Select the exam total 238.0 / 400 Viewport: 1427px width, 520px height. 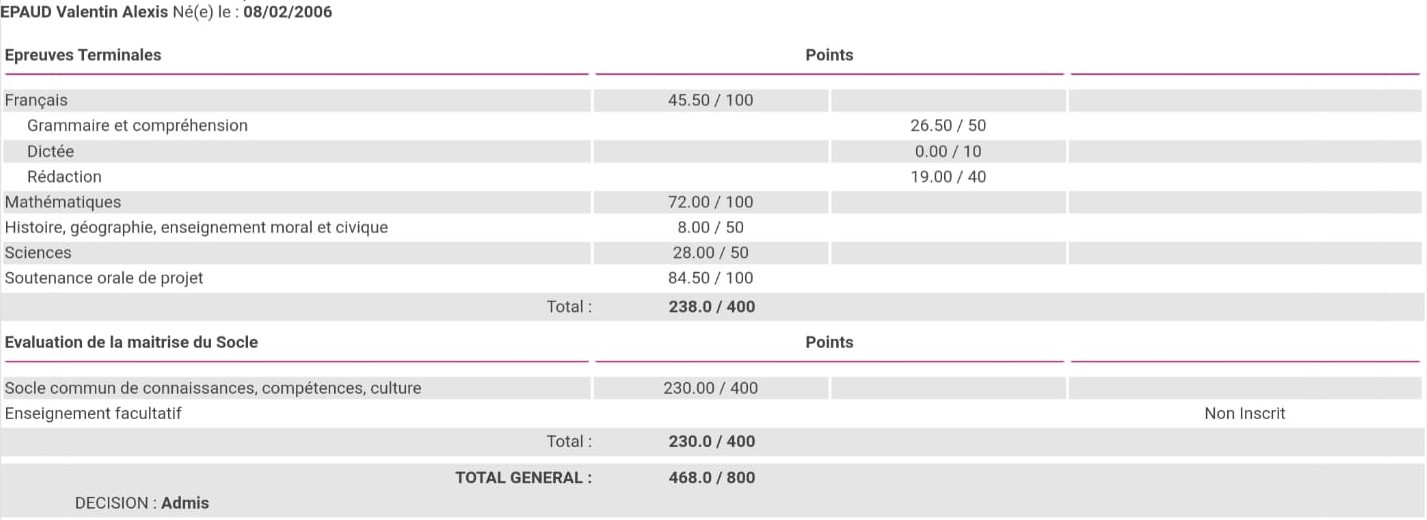pyautogui.click(x=711, y=307)
